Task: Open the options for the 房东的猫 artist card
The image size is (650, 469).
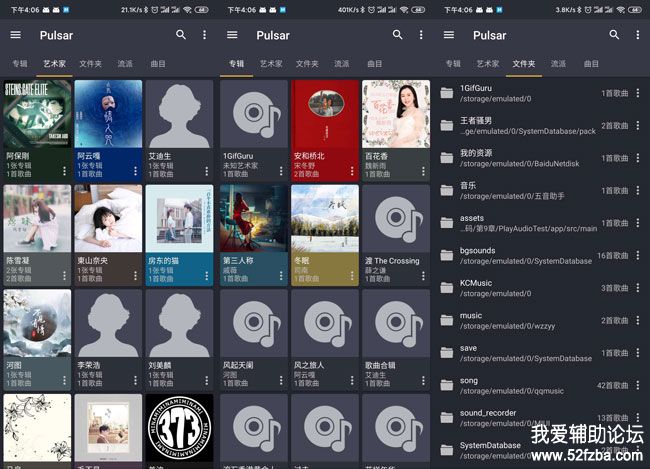Action: 207,275
